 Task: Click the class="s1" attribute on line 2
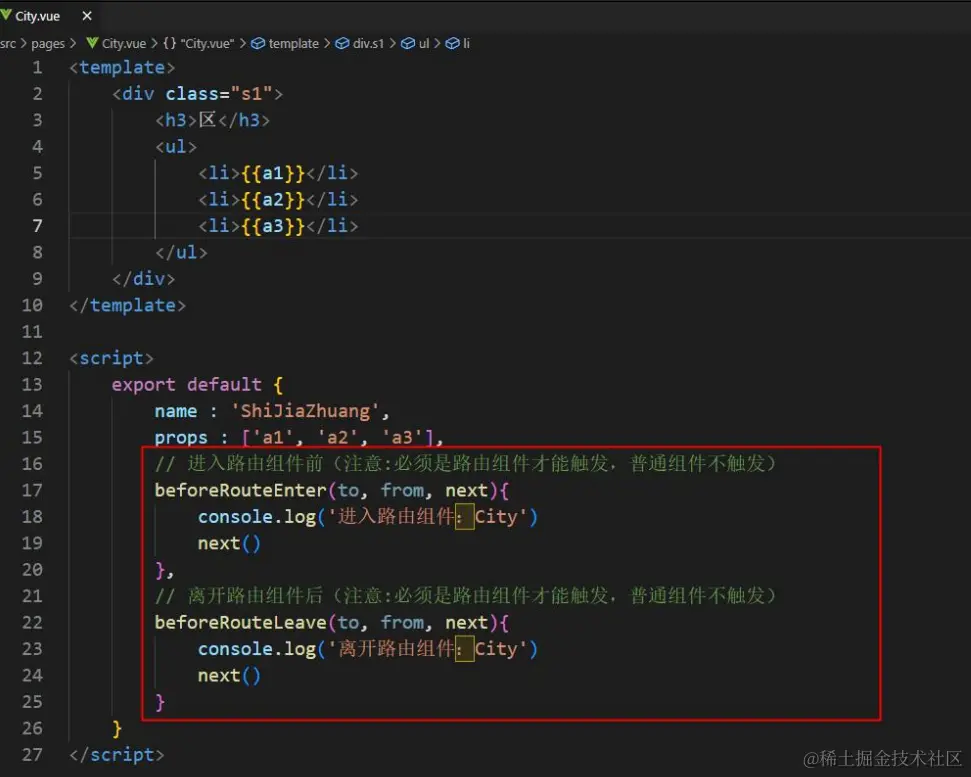coord(219,94)
